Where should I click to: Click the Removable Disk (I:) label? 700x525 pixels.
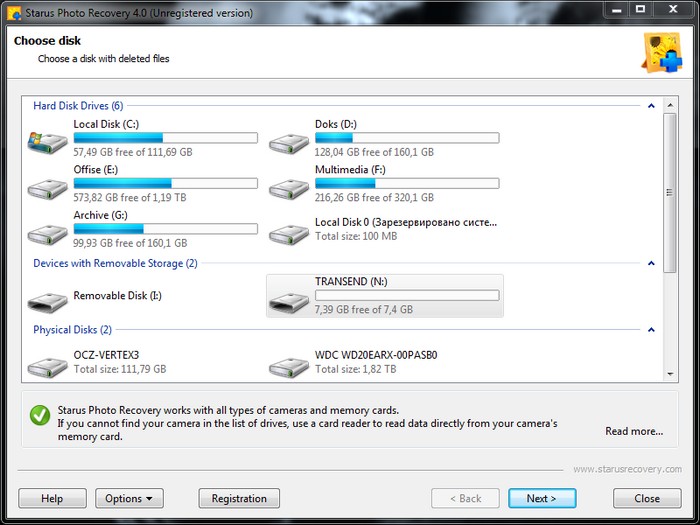click(117, 296)
